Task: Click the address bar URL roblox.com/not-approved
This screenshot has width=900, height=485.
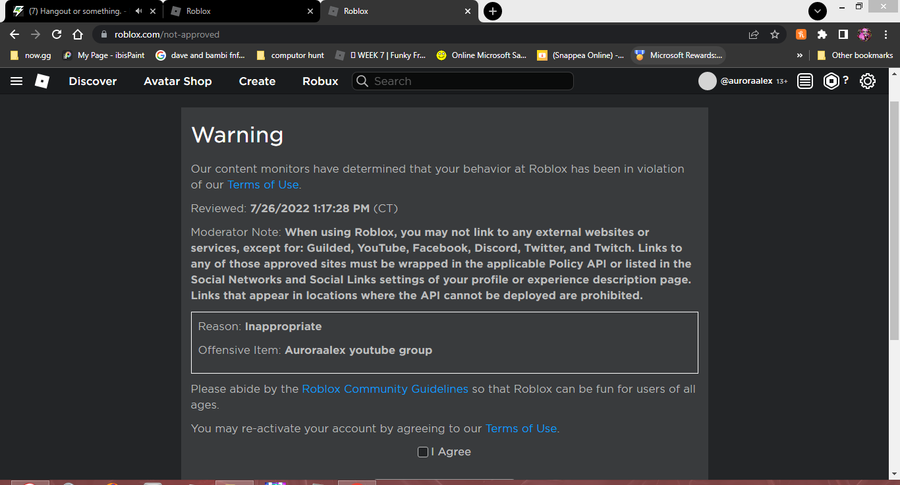Action: (166, 34)
